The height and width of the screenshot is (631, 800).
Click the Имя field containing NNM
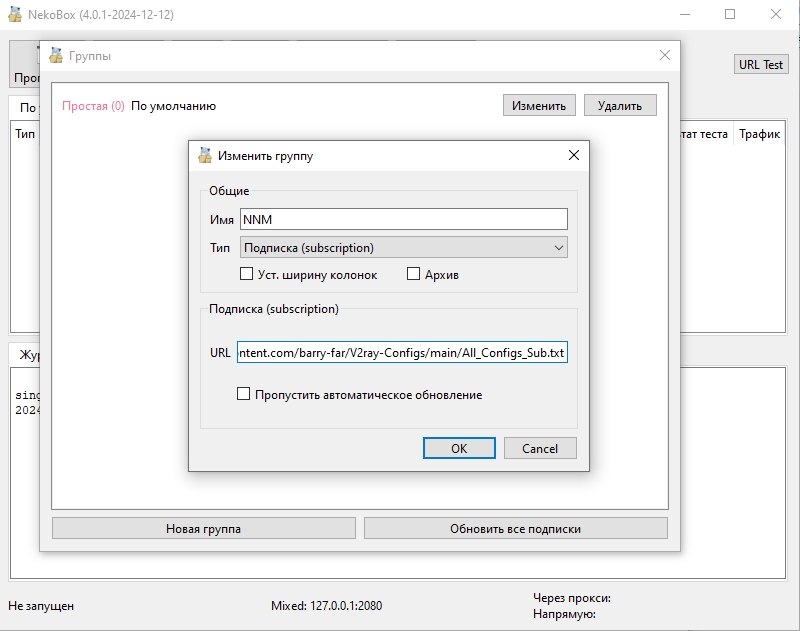coord(403,218)
